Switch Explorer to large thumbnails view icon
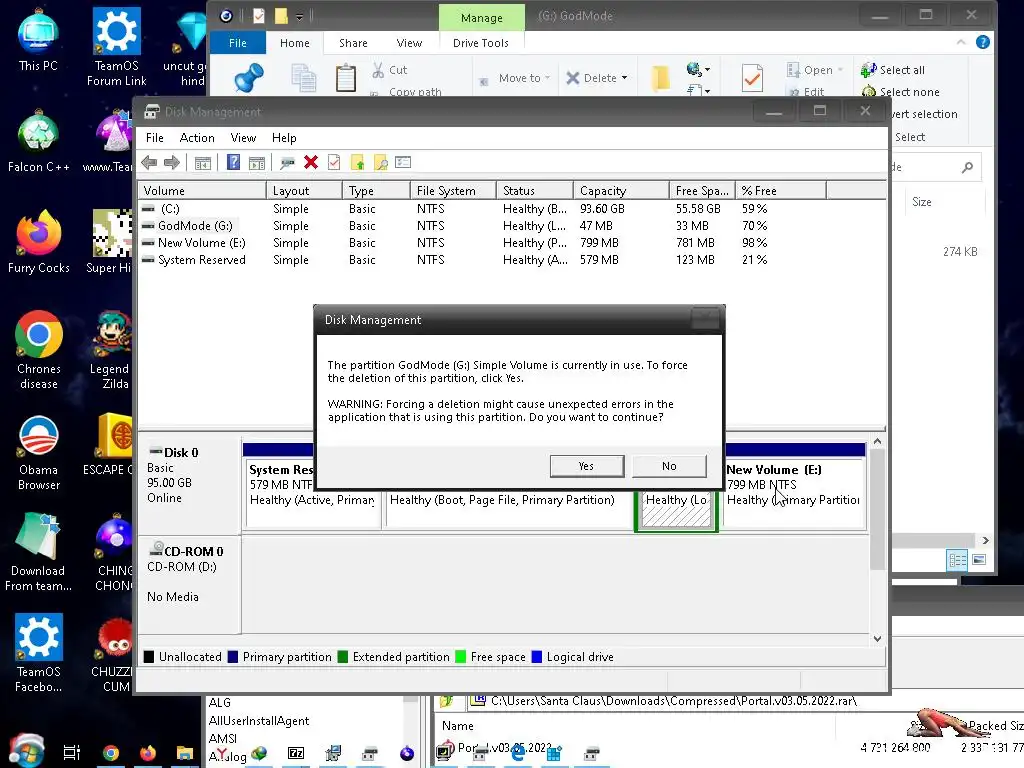This screenshot has width=1024, height=768. 978,560
